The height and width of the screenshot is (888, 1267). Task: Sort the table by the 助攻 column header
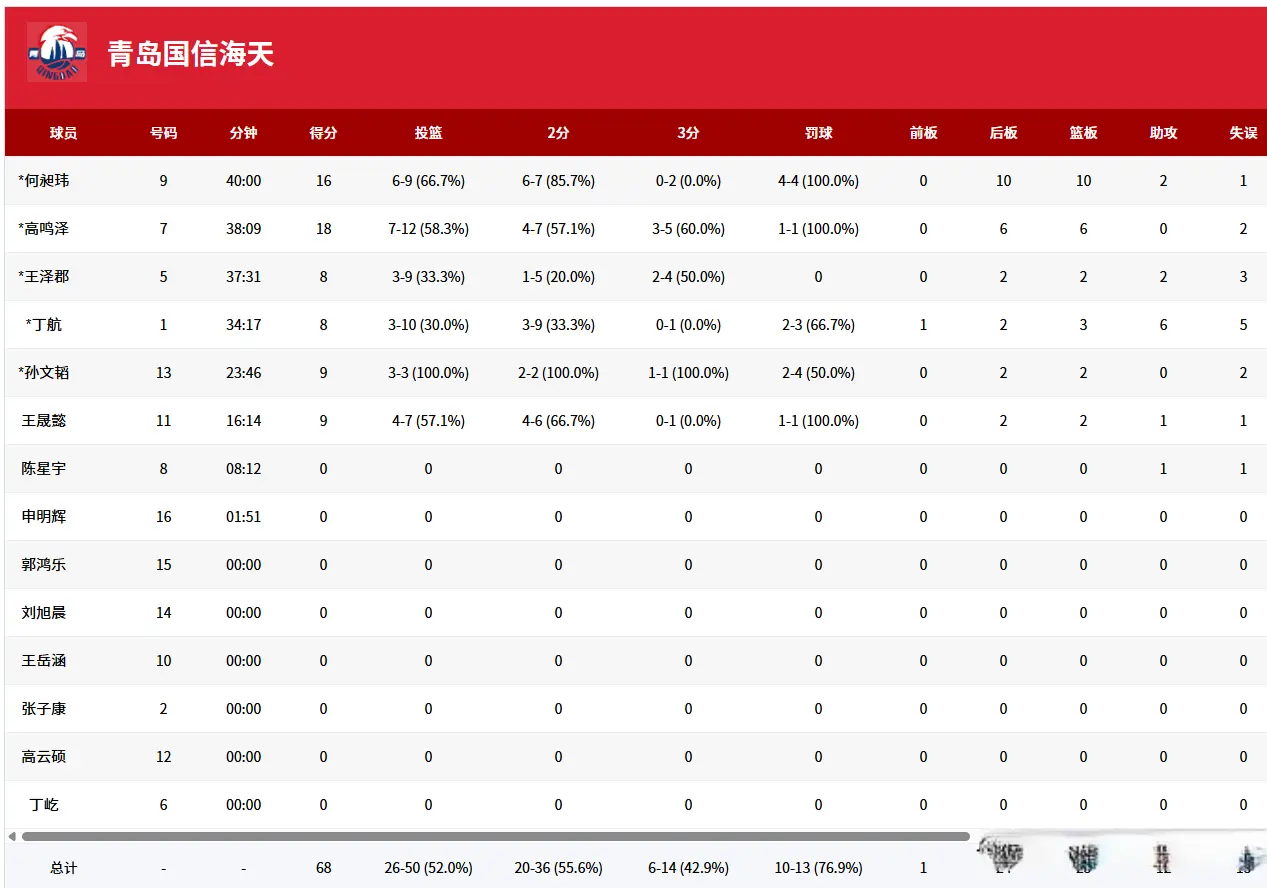[x=1163, y=132]
